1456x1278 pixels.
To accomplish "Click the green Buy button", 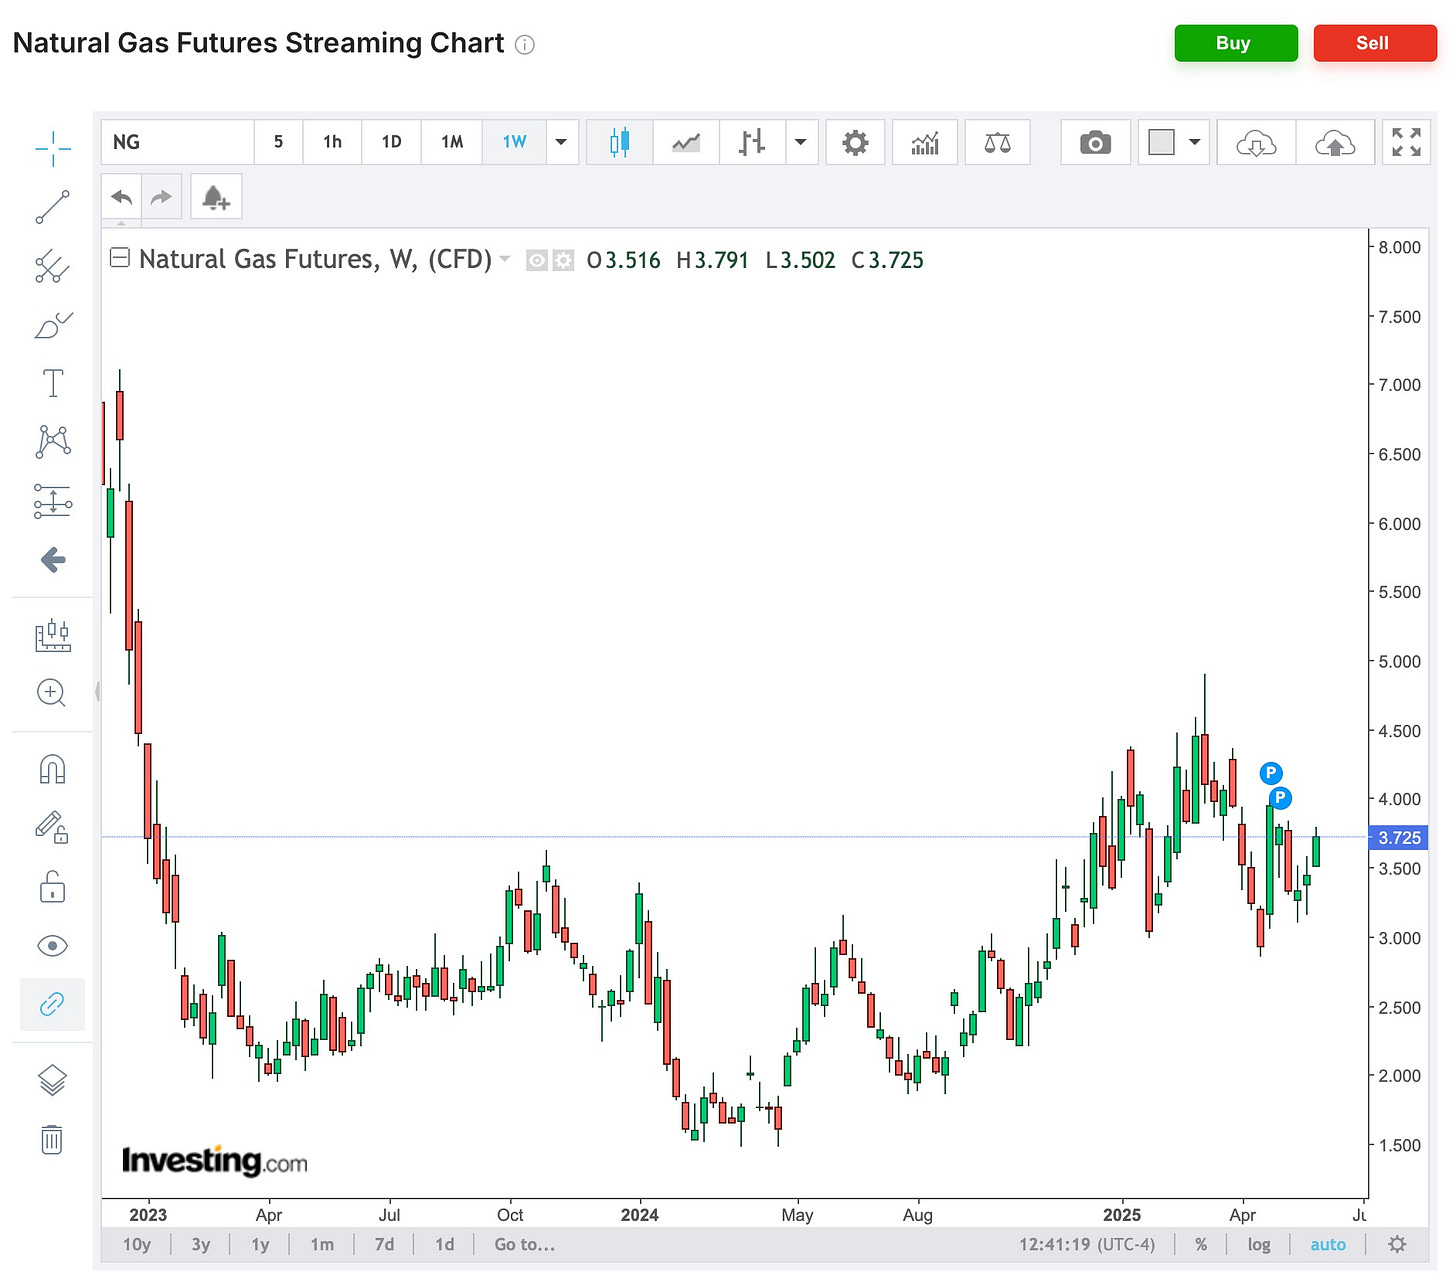I will (x=1236, y=43).
